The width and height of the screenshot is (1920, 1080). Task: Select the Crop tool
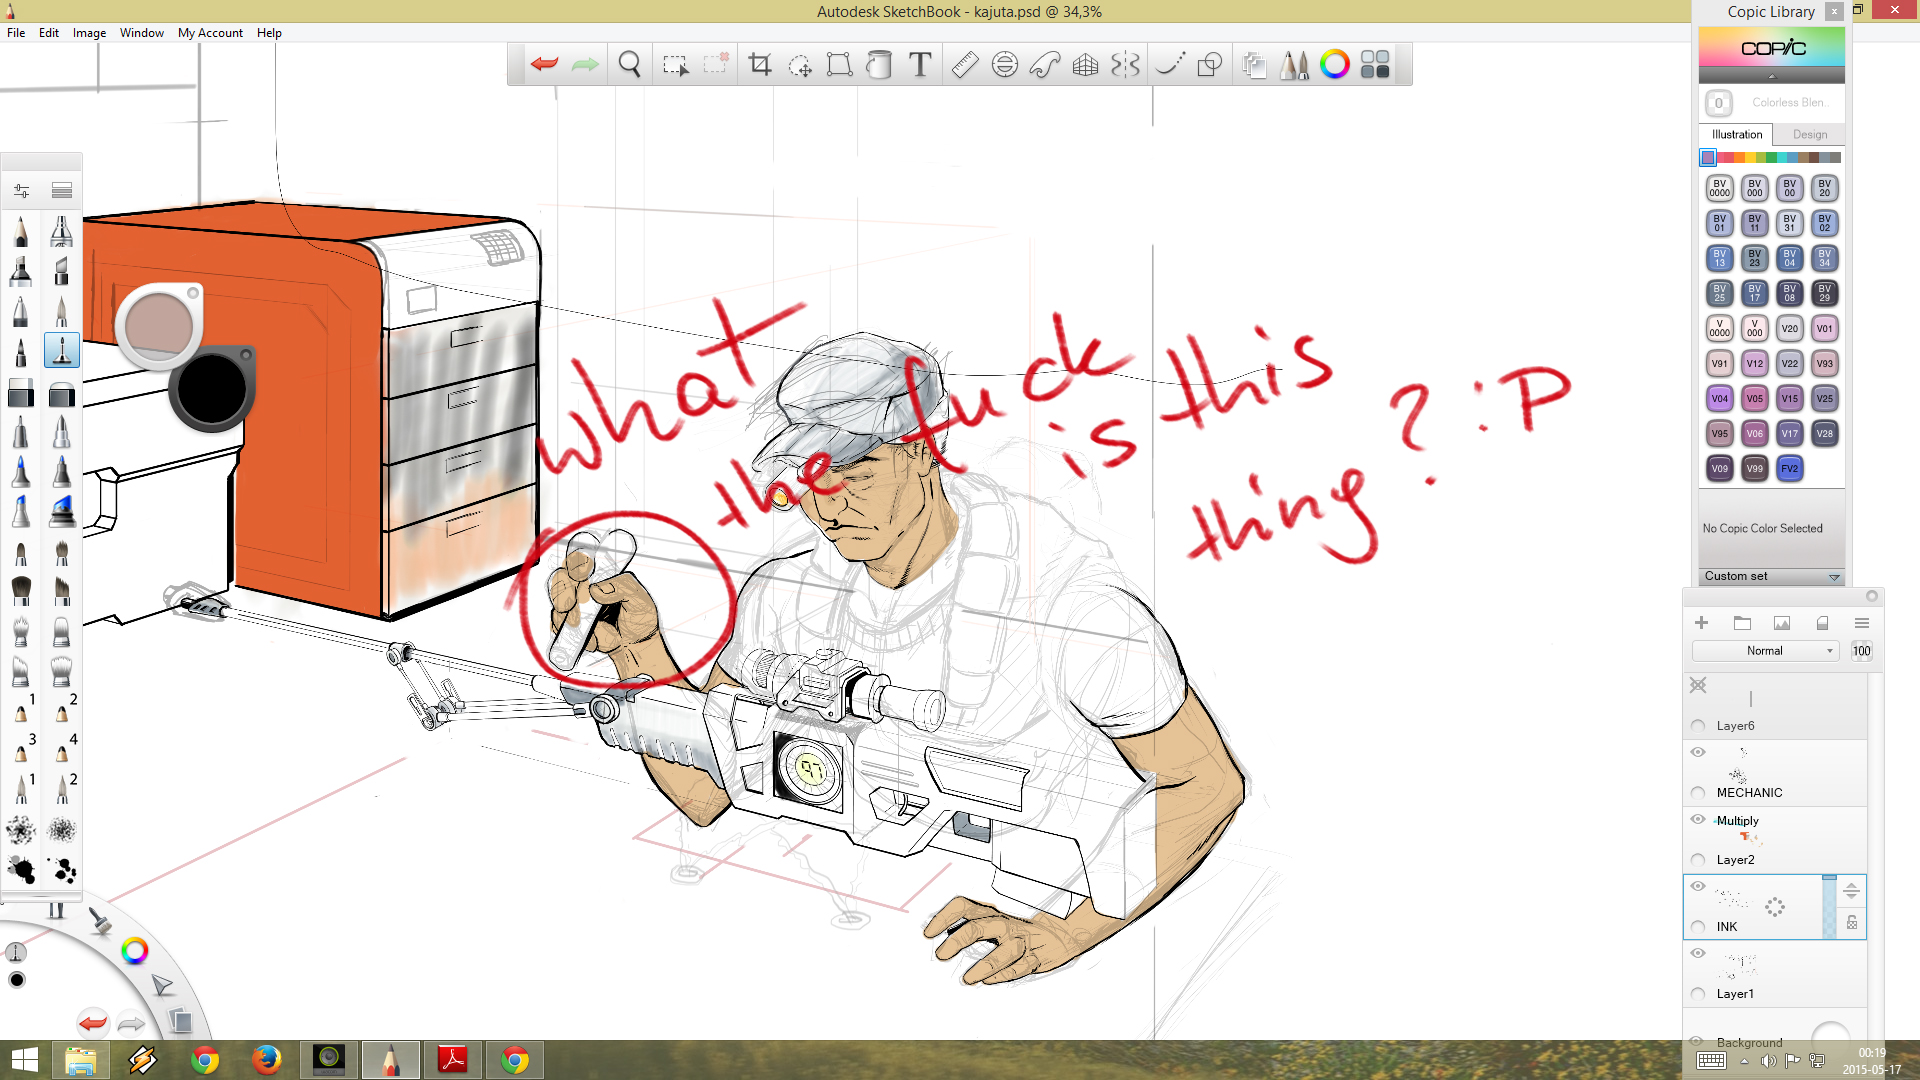tap(760, 65)
